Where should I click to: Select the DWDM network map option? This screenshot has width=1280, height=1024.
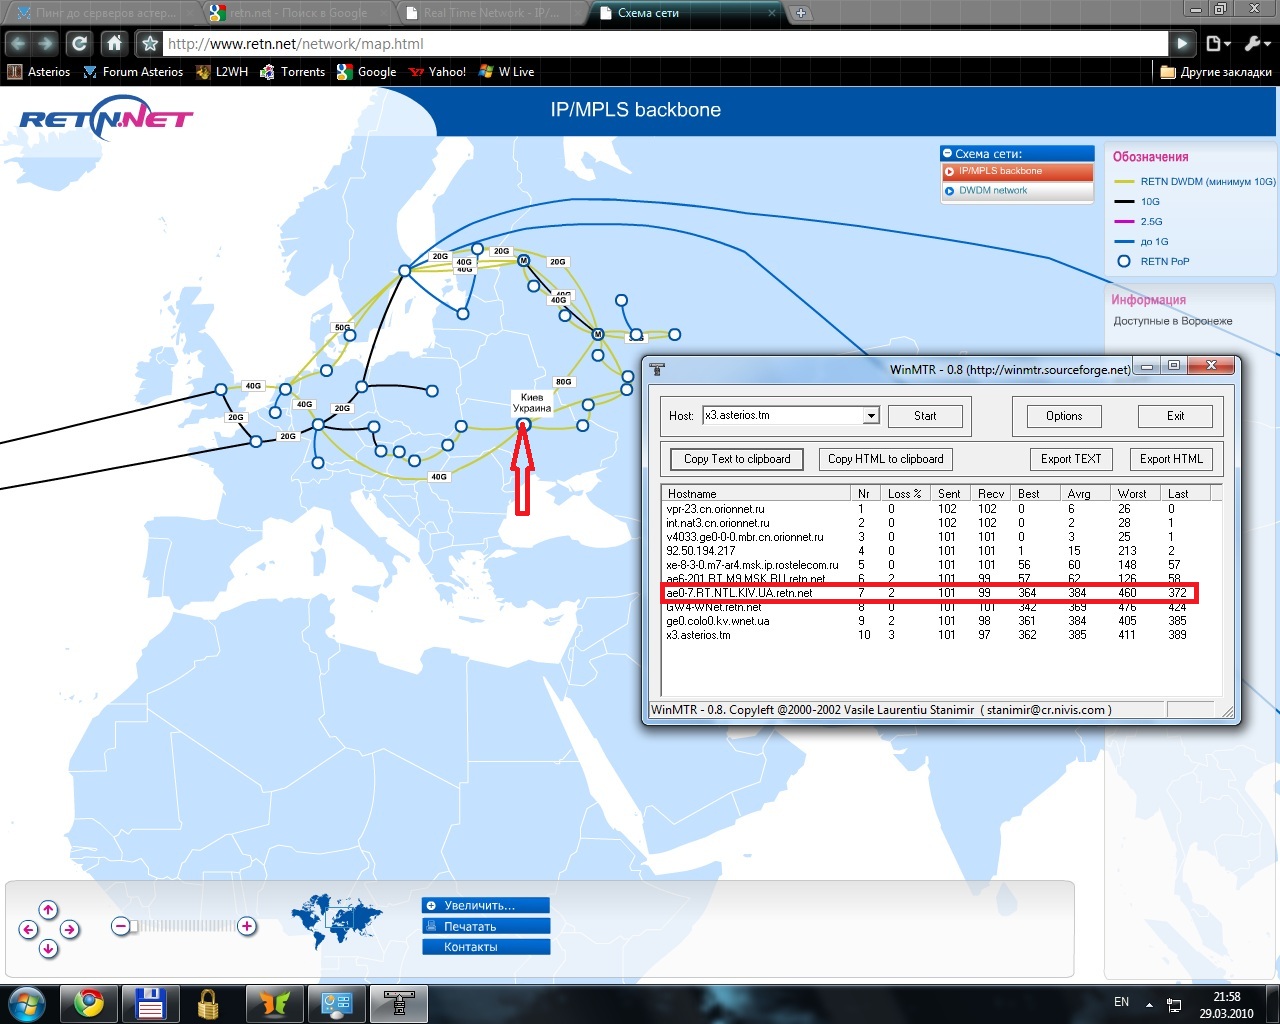pyautogui.click(x=1018, y=190)
